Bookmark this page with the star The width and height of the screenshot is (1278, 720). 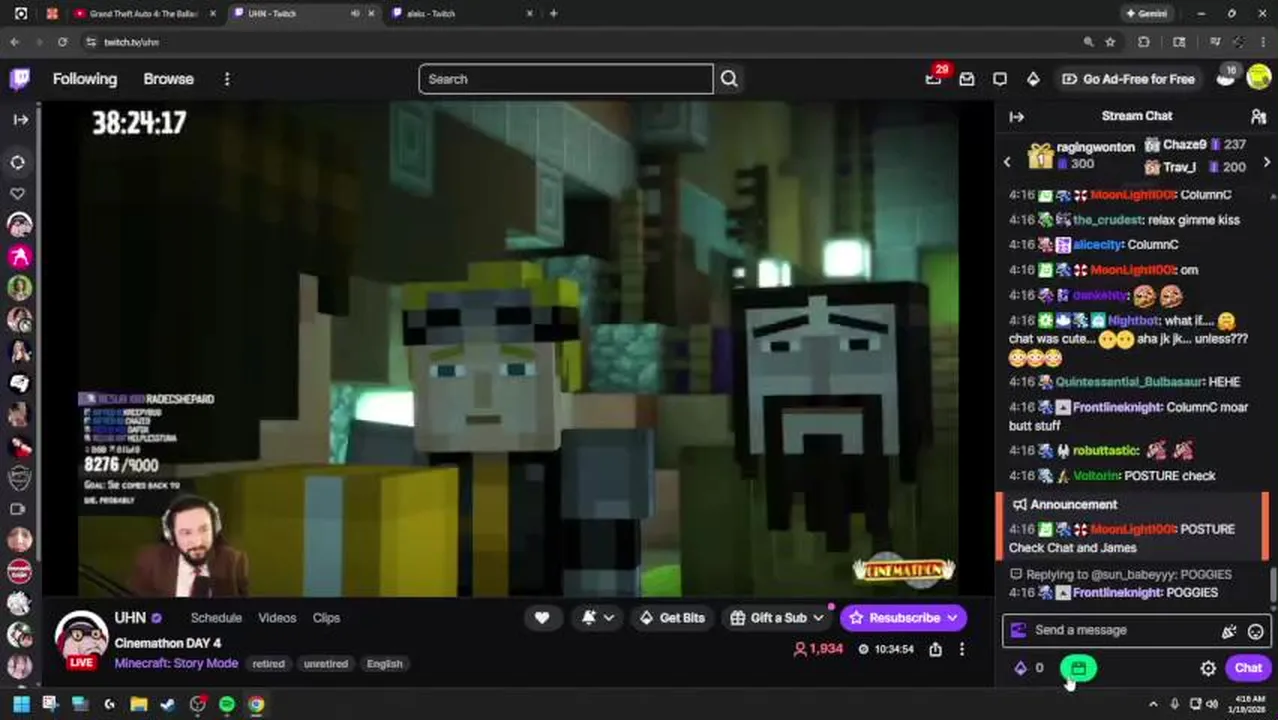coord(1110,42)
